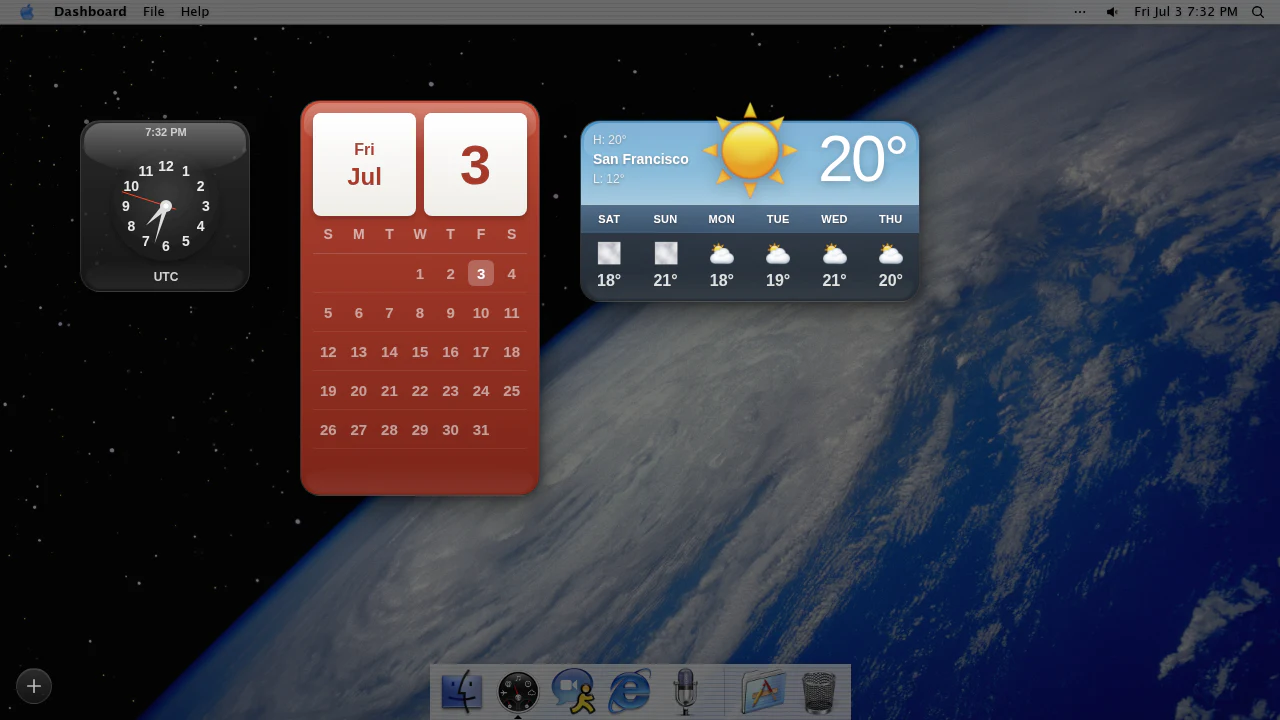Select July 15 in the calendar
1280x720 pixels.
point(420,352)
